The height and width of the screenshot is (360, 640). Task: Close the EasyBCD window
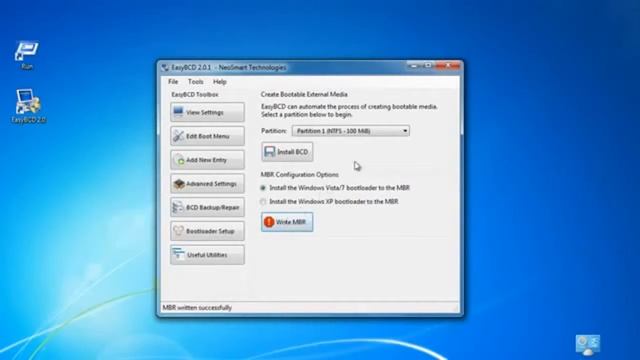point(448,65)
